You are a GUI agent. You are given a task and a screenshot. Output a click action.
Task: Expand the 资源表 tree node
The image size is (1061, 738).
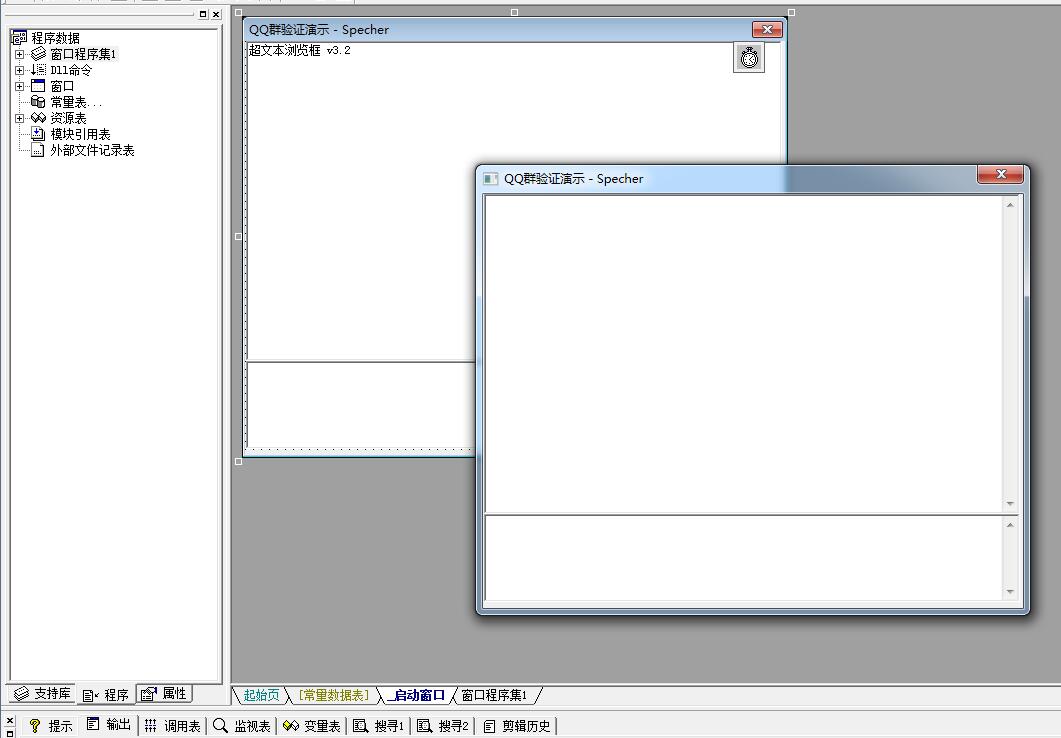[20, 118]
